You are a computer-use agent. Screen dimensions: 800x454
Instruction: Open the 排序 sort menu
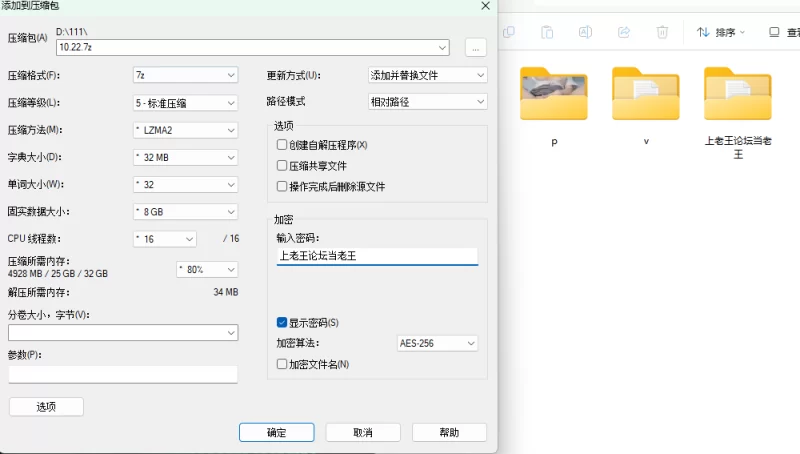720,32
